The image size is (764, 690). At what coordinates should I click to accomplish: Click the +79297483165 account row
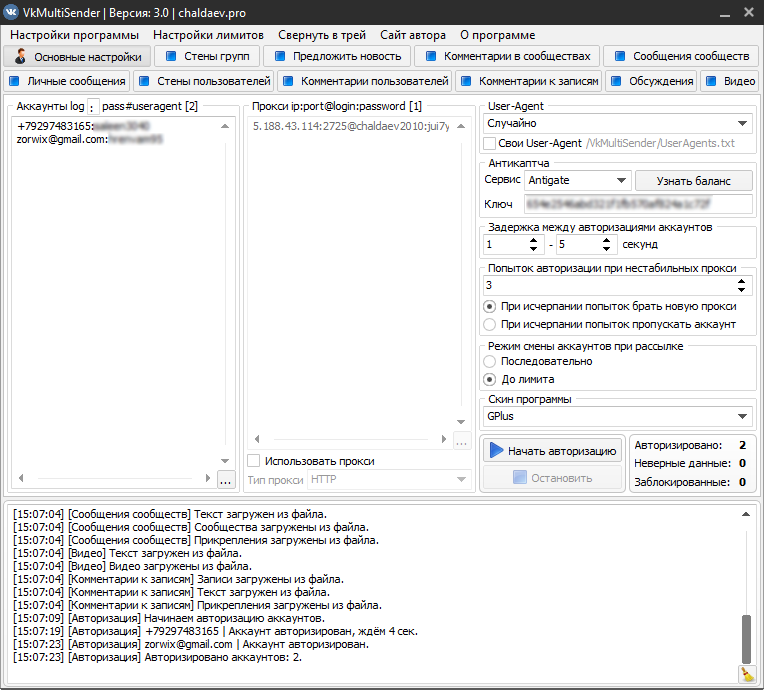83,126
